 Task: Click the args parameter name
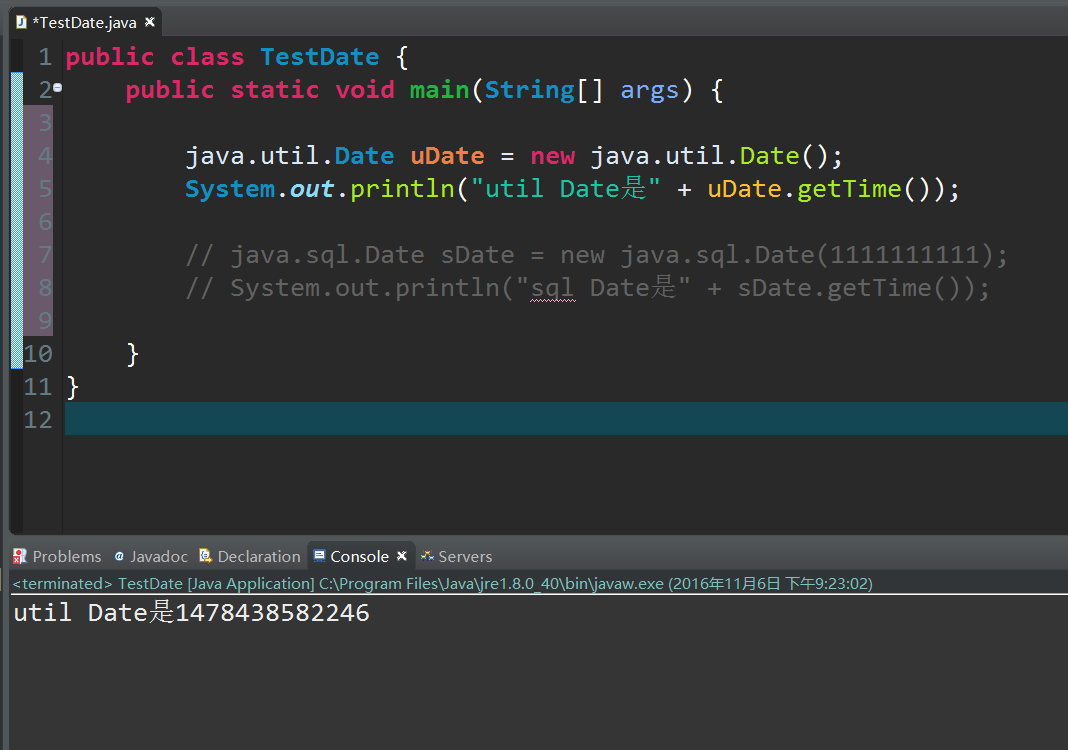(x=649, y=91)
